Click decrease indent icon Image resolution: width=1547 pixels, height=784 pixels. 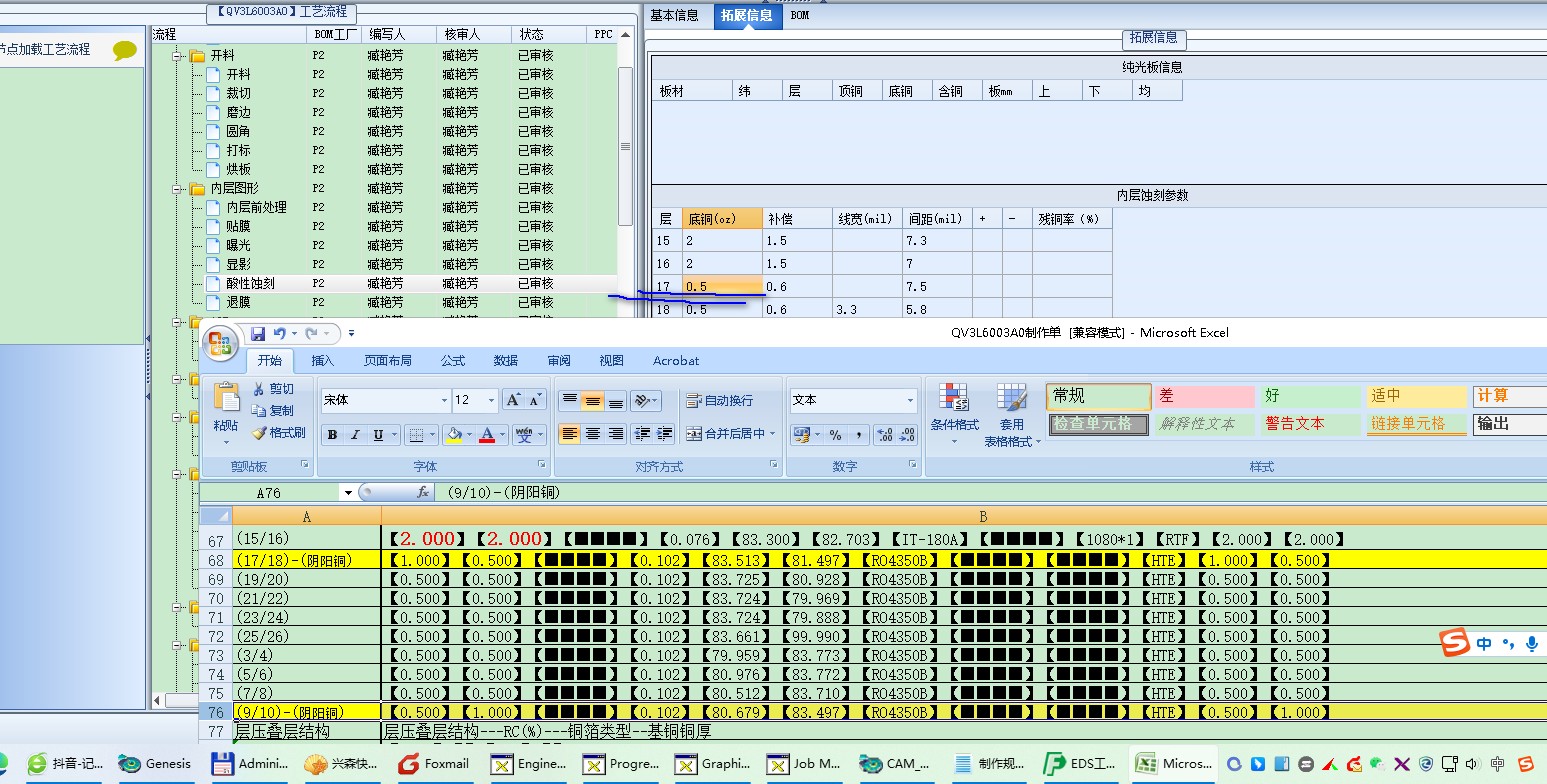click(642, 434)
